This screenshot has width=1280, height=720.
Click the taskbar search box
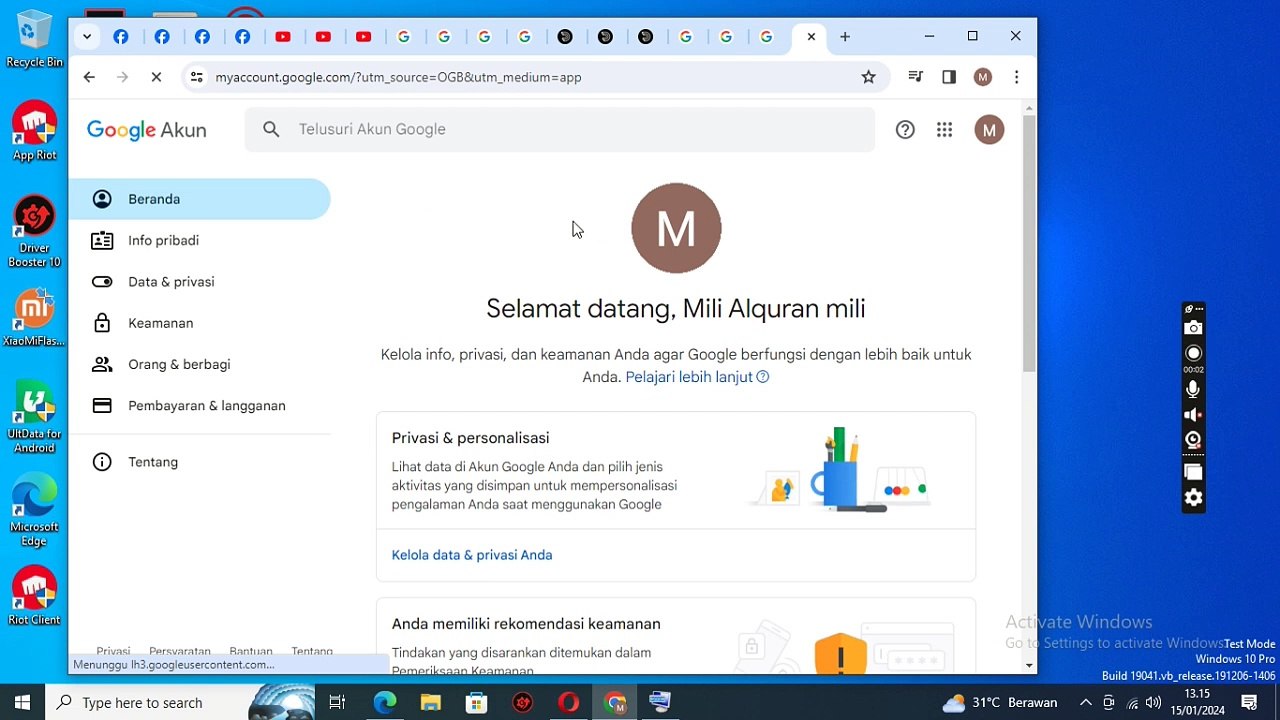[180, 702]
